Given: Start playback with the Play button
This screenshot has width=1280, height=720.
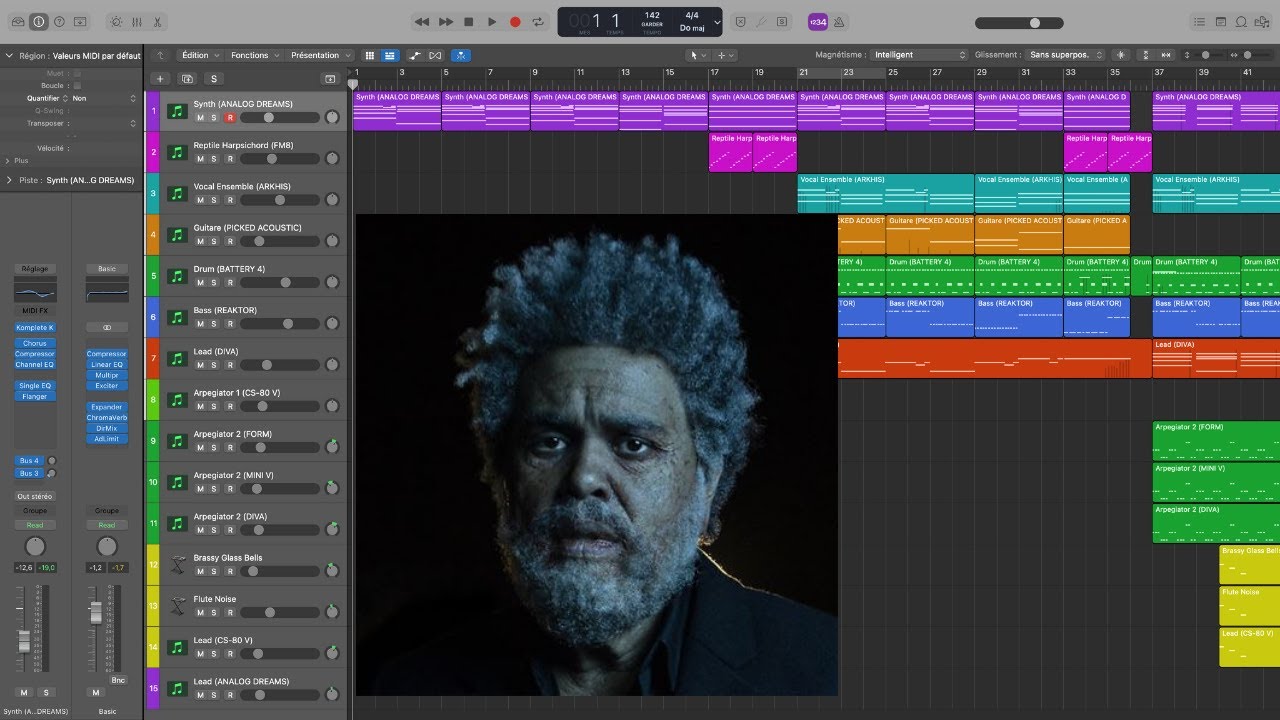Looking at the screenshot, I should (492, 21).
